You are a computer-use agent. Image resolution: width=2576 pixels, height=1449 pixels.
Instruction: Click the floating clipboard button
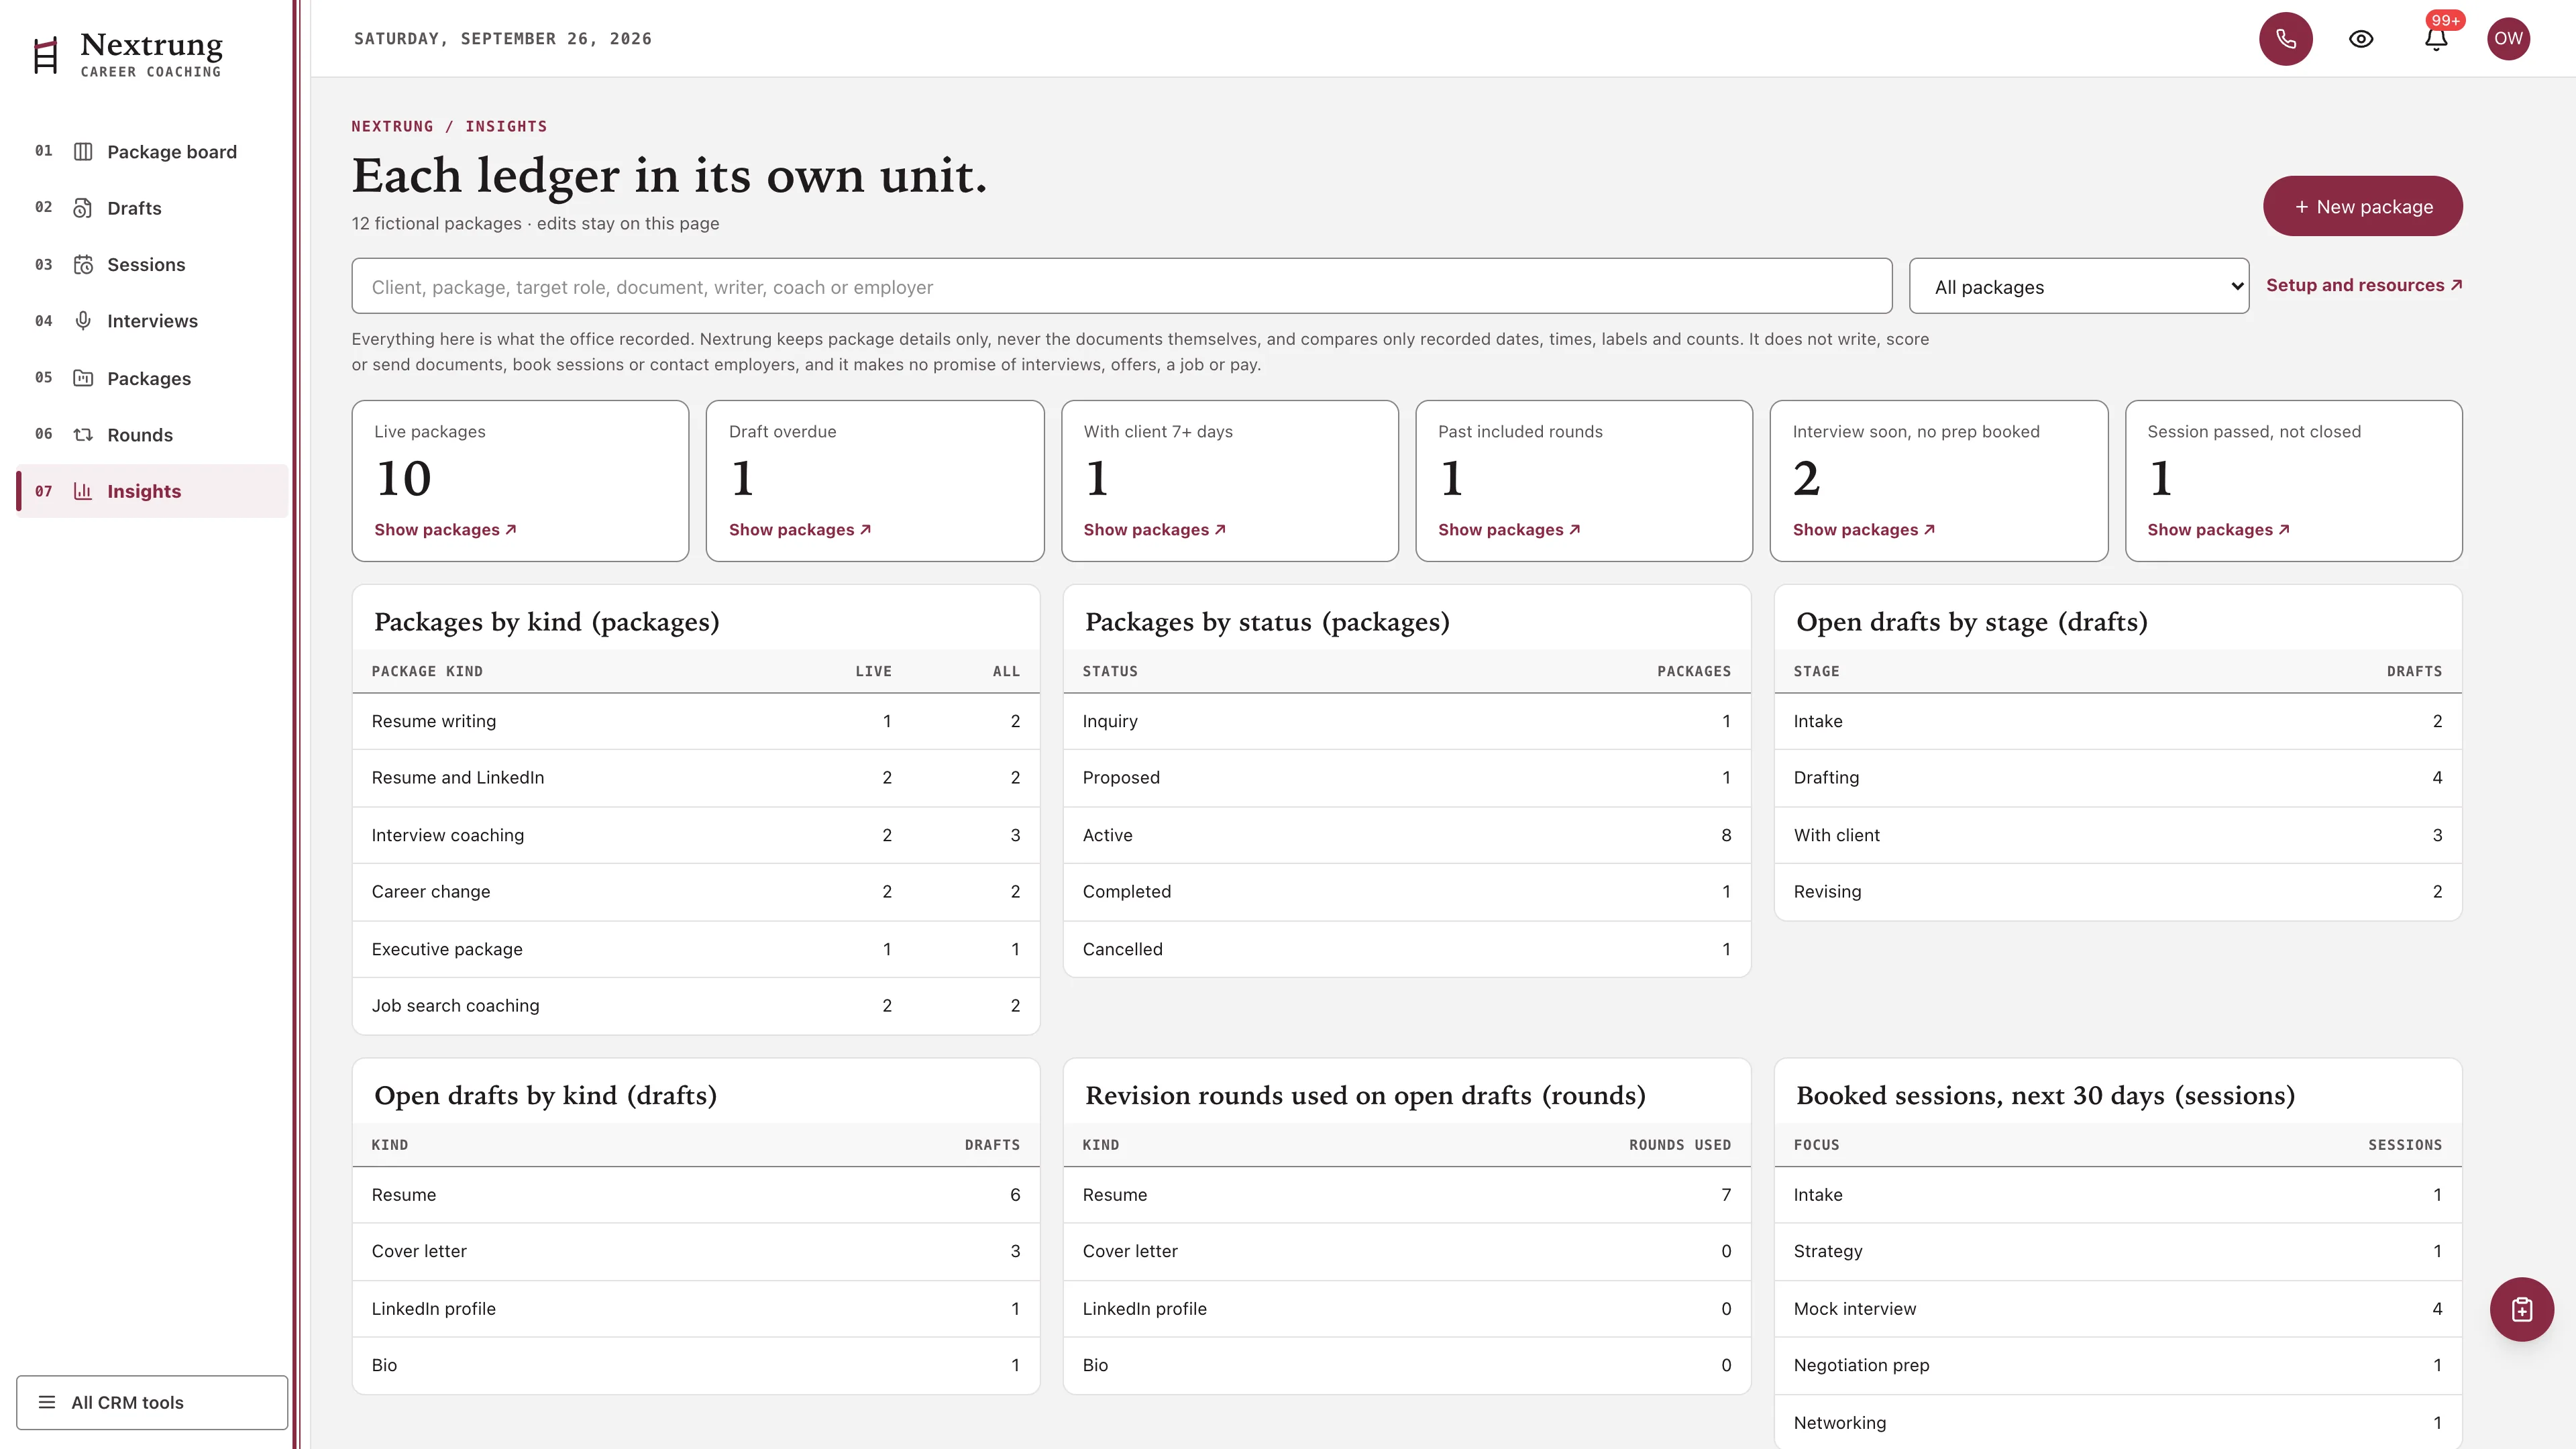(2521, 1309)
